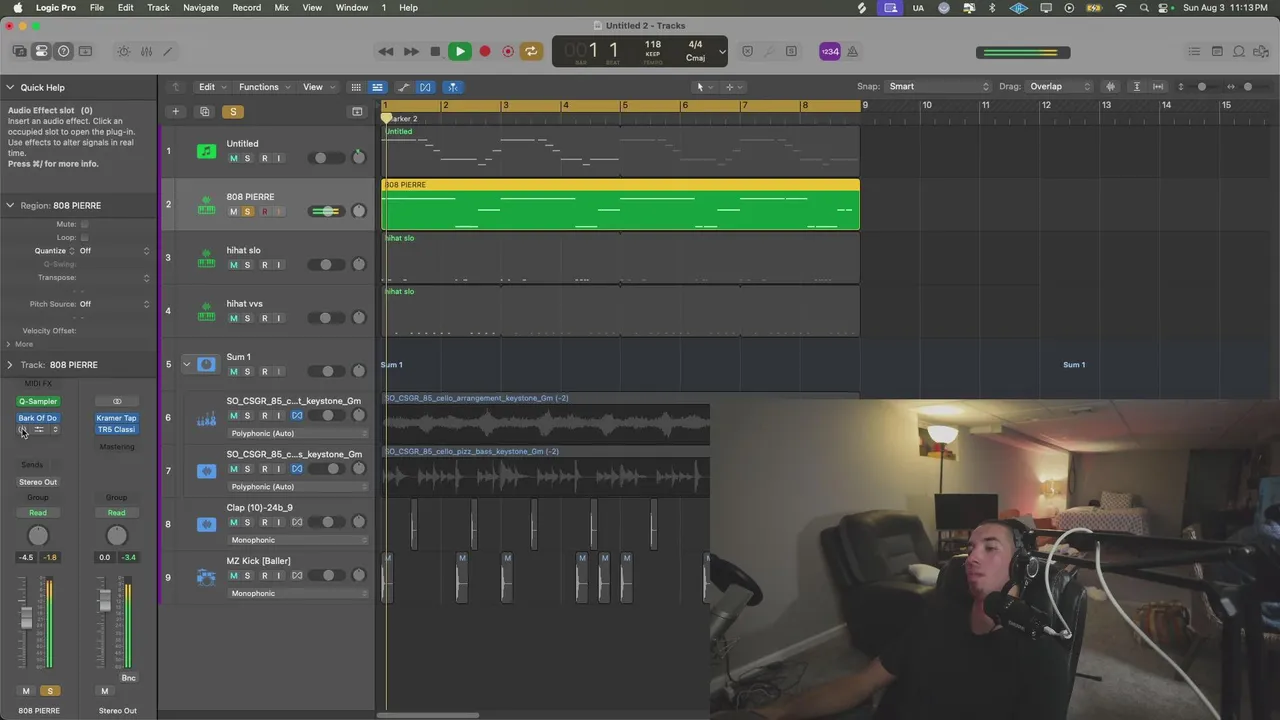Click the Stop transport button

tap(435, 51)
